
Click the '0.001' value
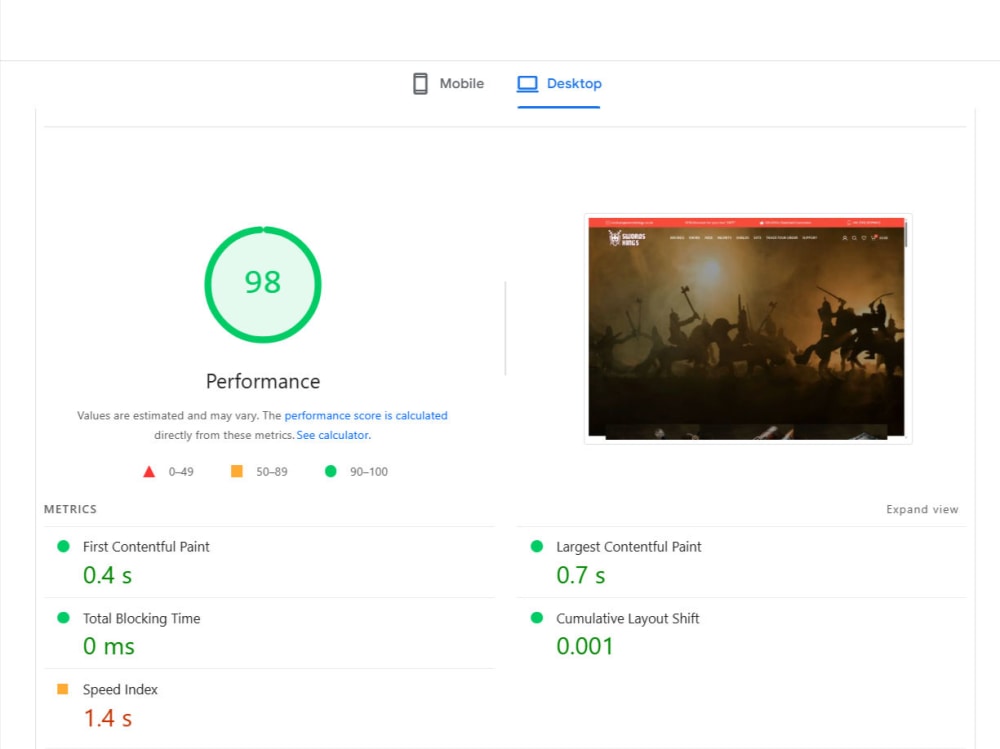point(584,646)
